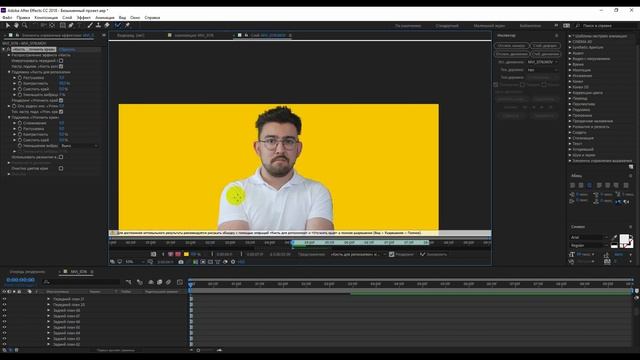This screenshot has height=360, width=640.
Task: Select the Clone Stamp tool
Action: coord(98,25)
